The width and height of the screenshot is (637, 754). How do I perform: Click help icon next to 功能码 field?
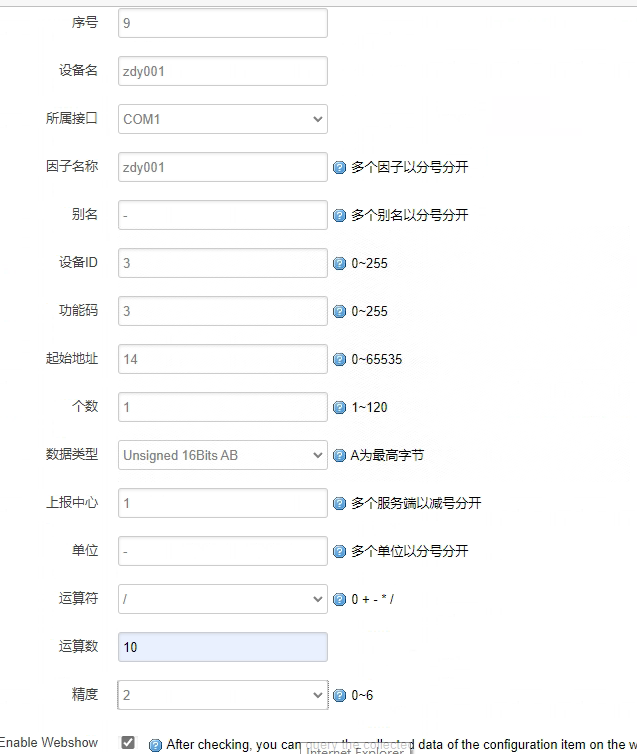(x=340, y=312)
